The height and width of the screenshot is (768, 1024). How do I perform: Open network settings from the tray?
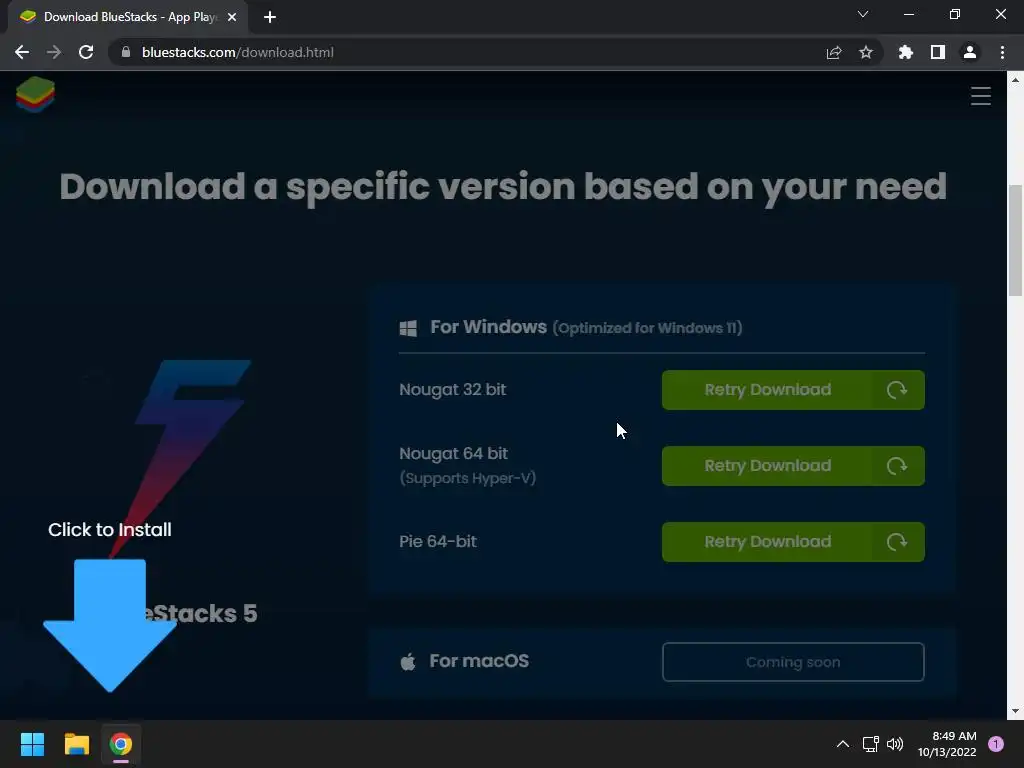[x=870, y=744]
